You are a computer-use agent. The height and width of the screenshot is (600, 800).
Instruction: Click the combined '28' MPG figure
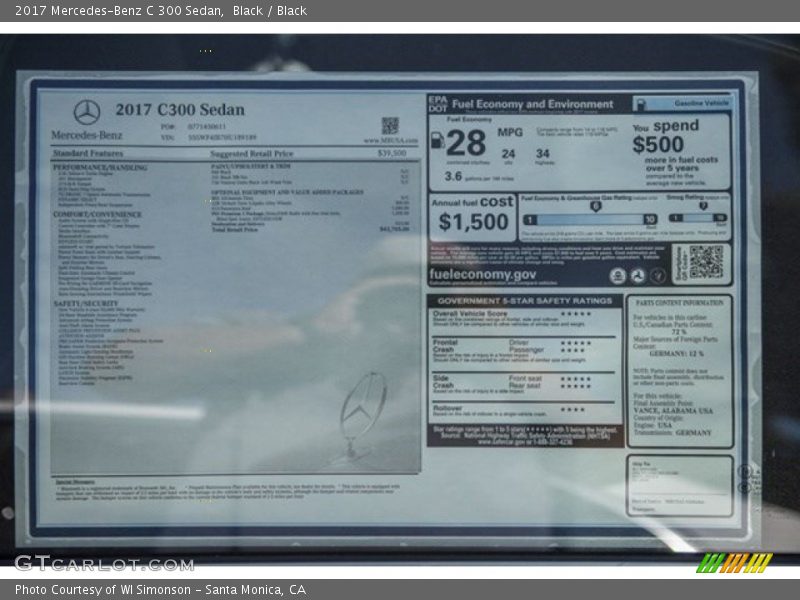coord(466,143)
